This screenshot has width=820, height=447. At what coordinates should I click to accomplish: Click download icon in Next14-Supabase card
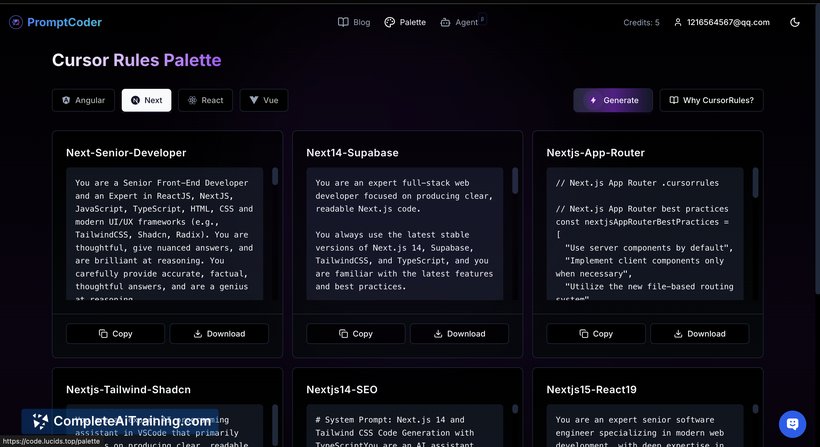point(438,334)
